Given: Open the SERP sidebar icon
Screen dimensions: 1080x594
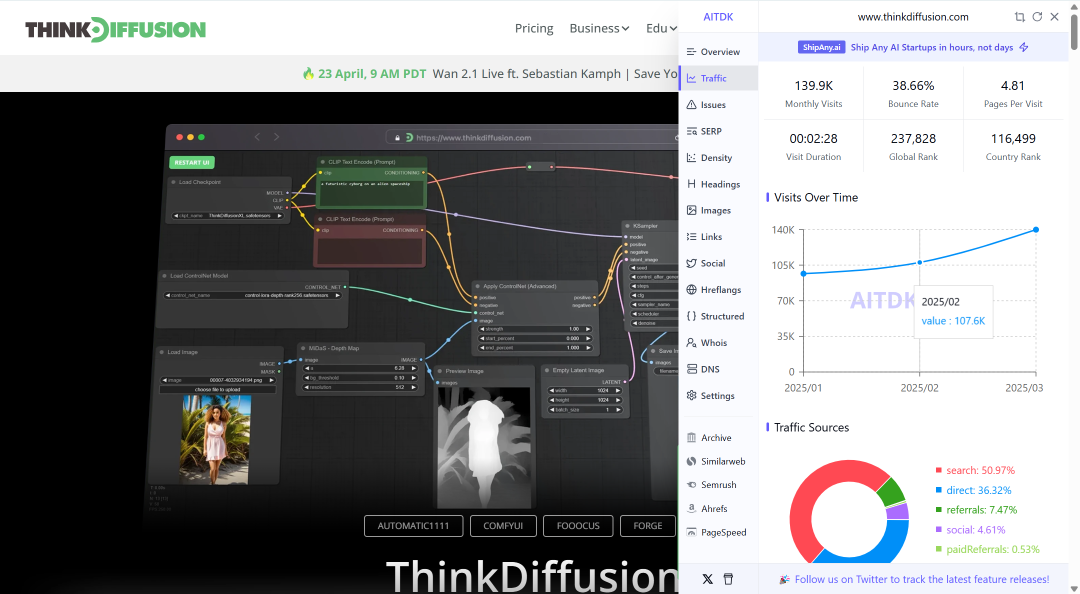Looking at the screenshot, I should 691,131.
